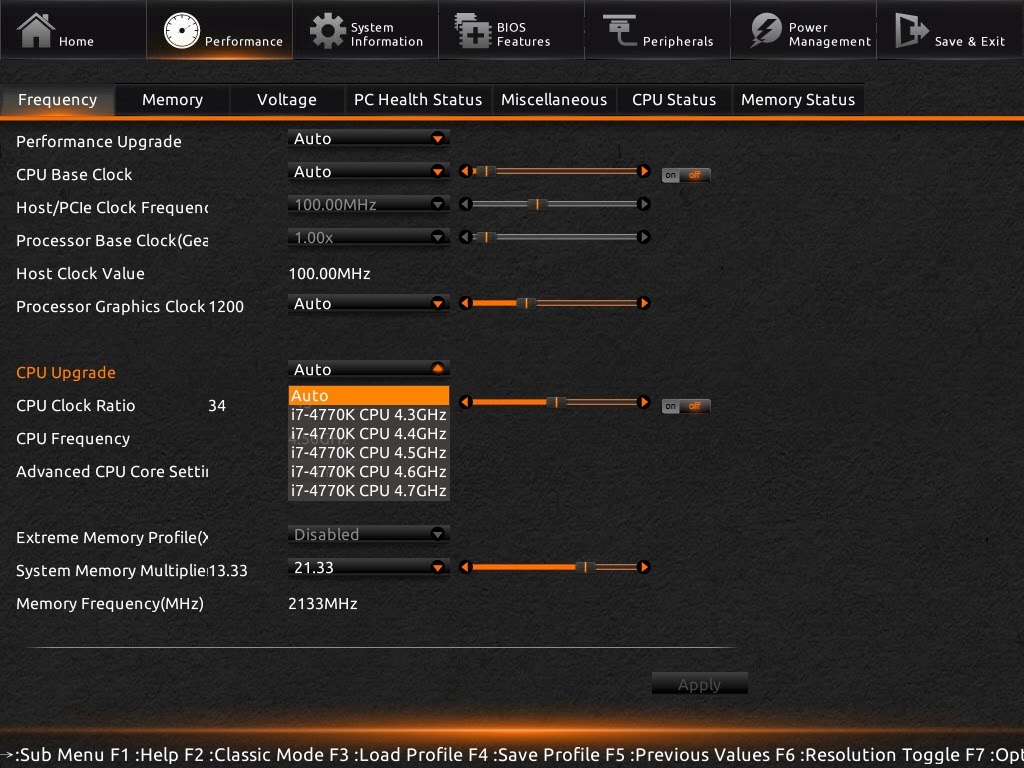Decrease Processor Graphics Clock with left arrow
The width and height of the screenshot is (1024, 768).
[x=465, y=303]
